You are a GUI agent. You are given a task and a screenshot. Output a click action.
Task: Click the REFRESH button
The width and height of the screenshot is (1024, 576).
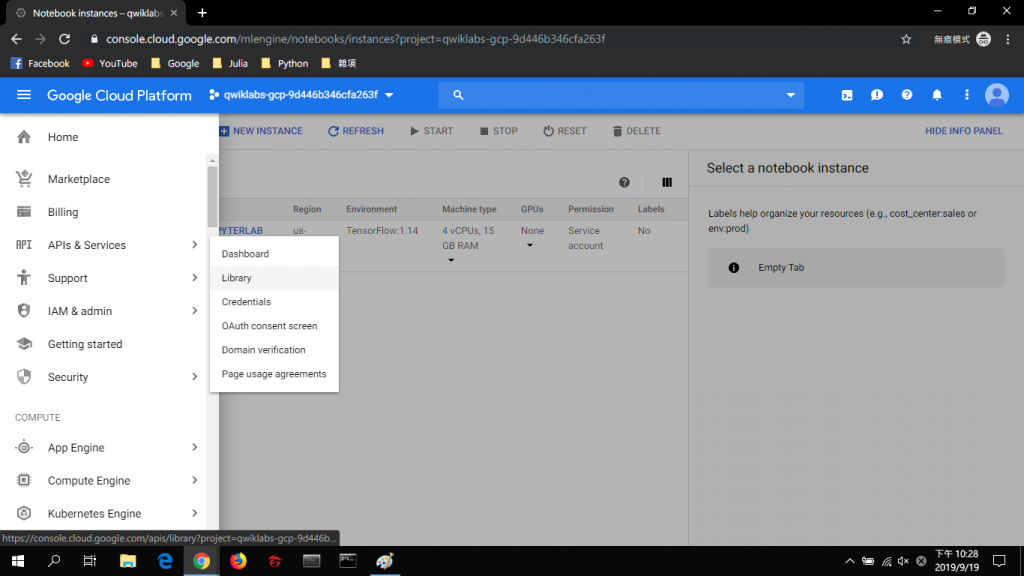[356, 131]
